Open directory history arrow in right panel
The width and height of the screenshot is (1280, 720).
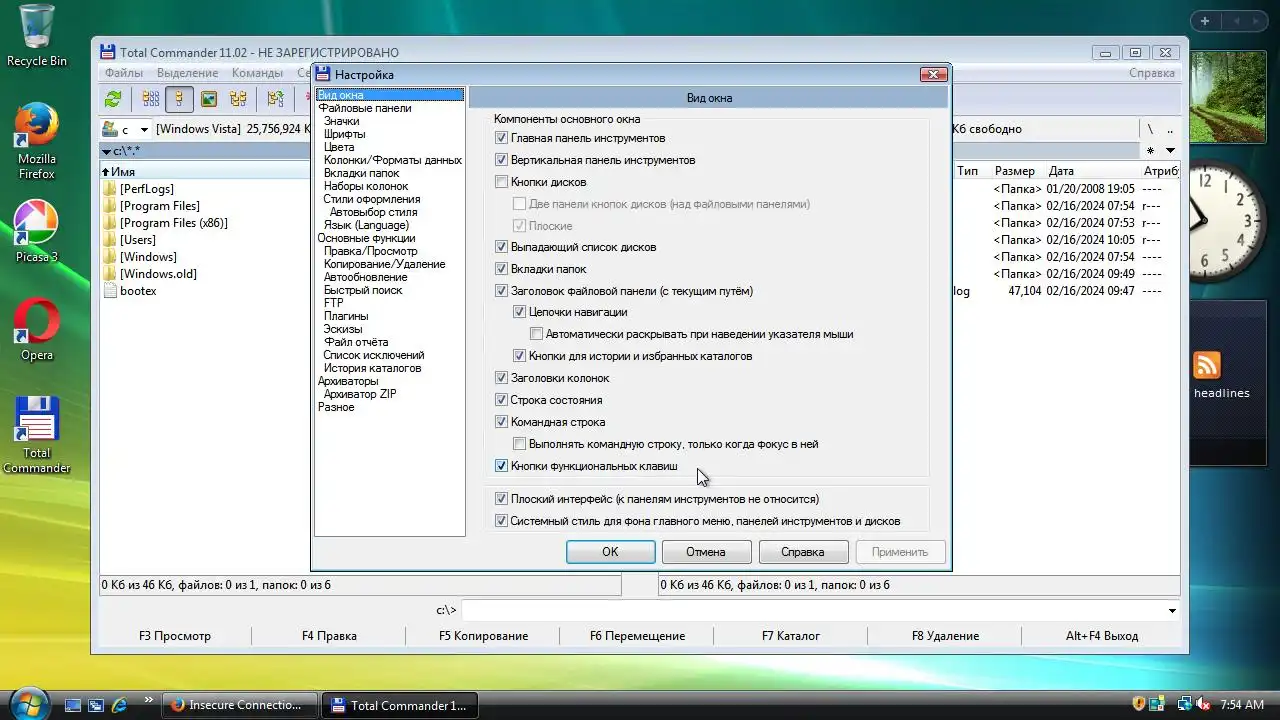point(1170,151)
